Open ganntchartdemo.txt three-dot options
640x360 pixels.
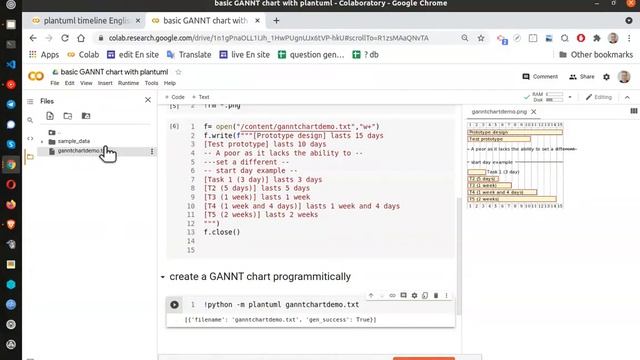(152, 151)
